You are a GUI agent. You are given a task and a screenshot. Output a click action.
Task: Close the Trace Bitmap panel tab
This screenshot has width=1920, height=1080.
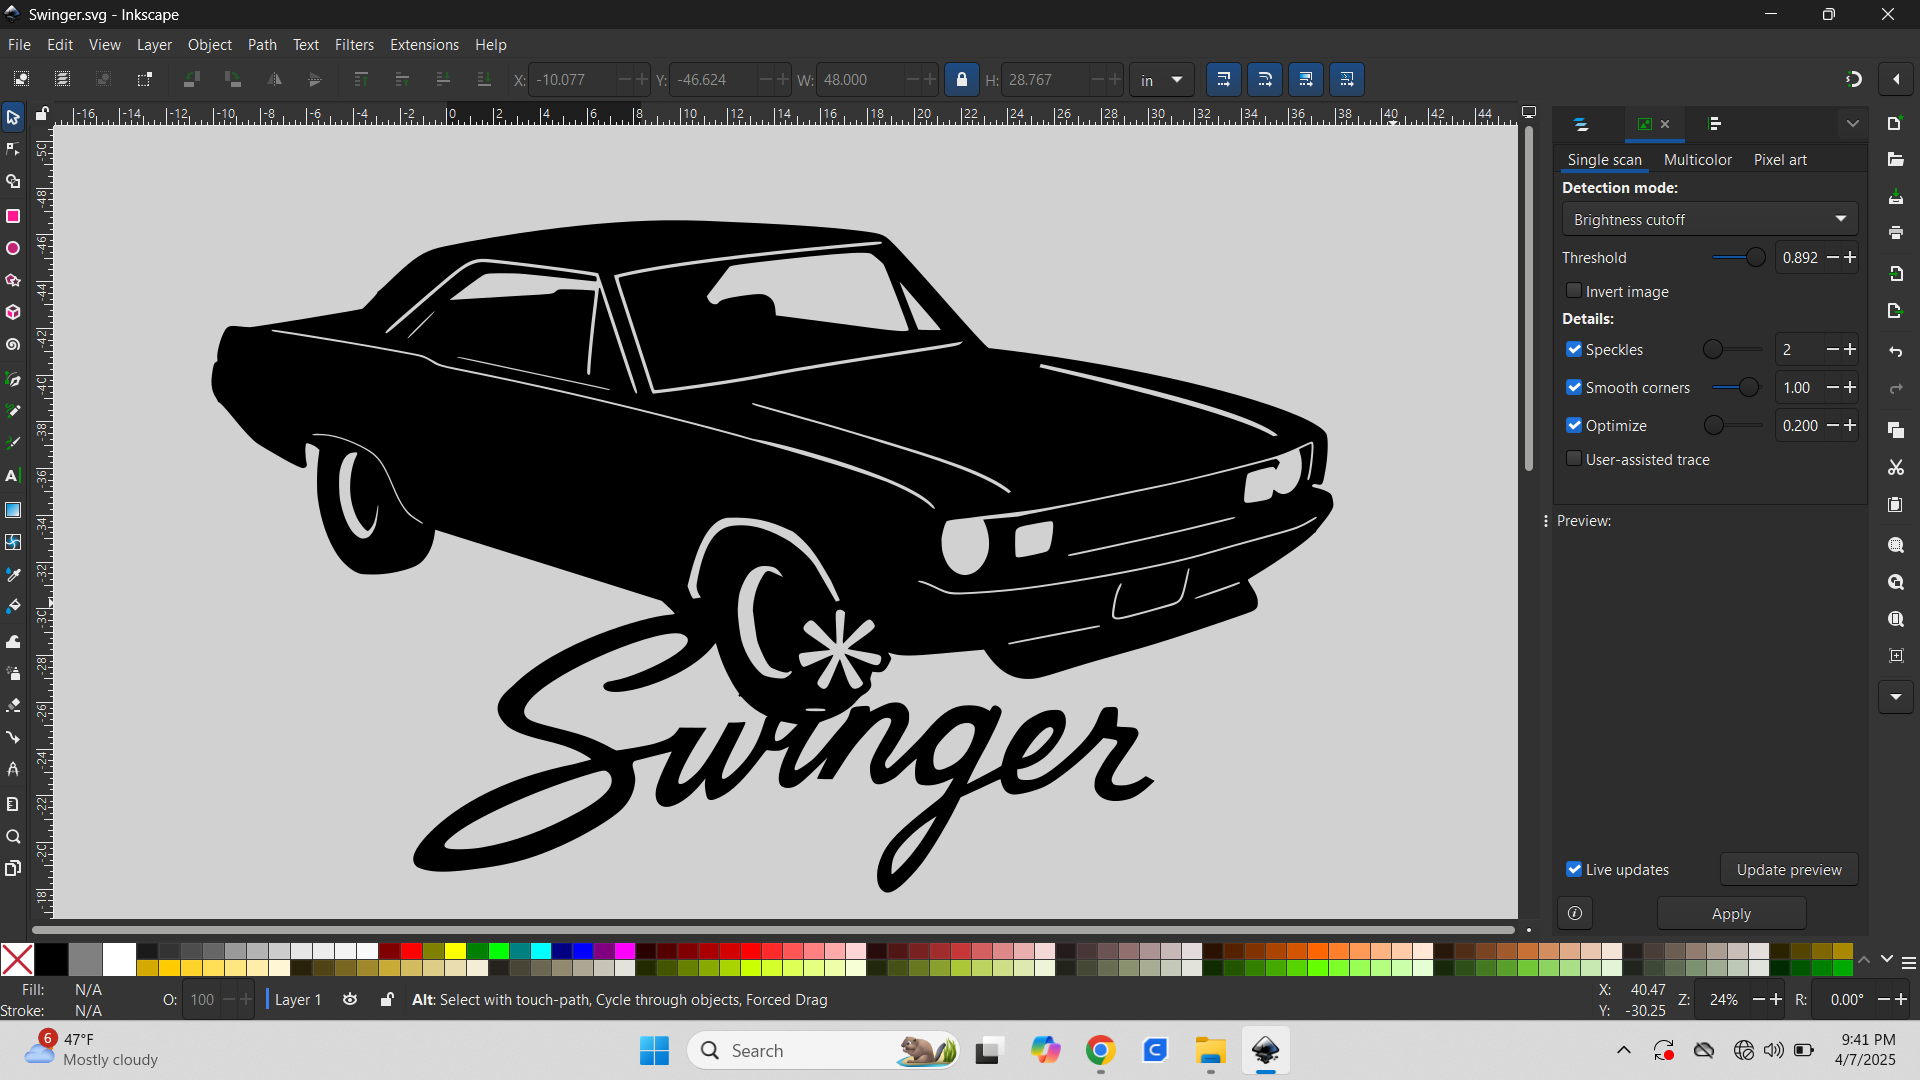coord(1665,125)
